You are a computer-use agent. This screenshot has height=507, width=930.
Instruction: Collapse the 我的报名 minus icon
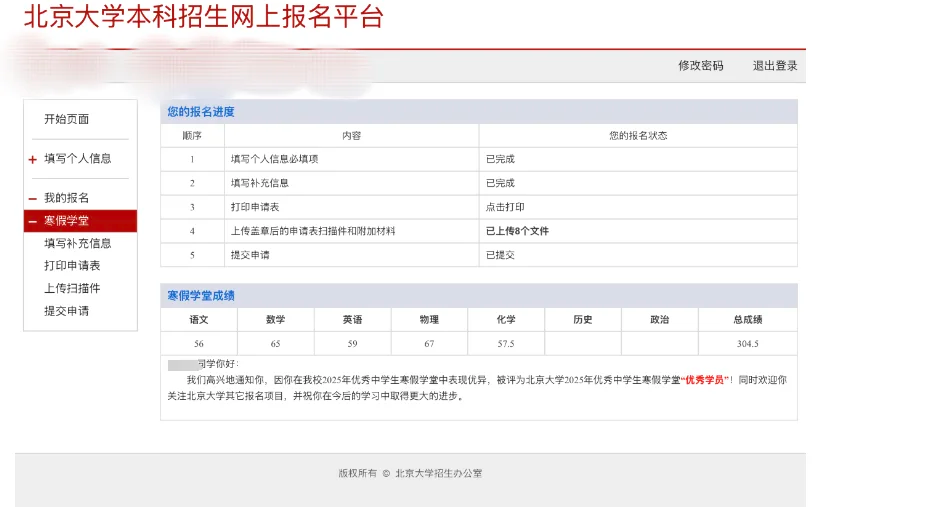(33, 199)
